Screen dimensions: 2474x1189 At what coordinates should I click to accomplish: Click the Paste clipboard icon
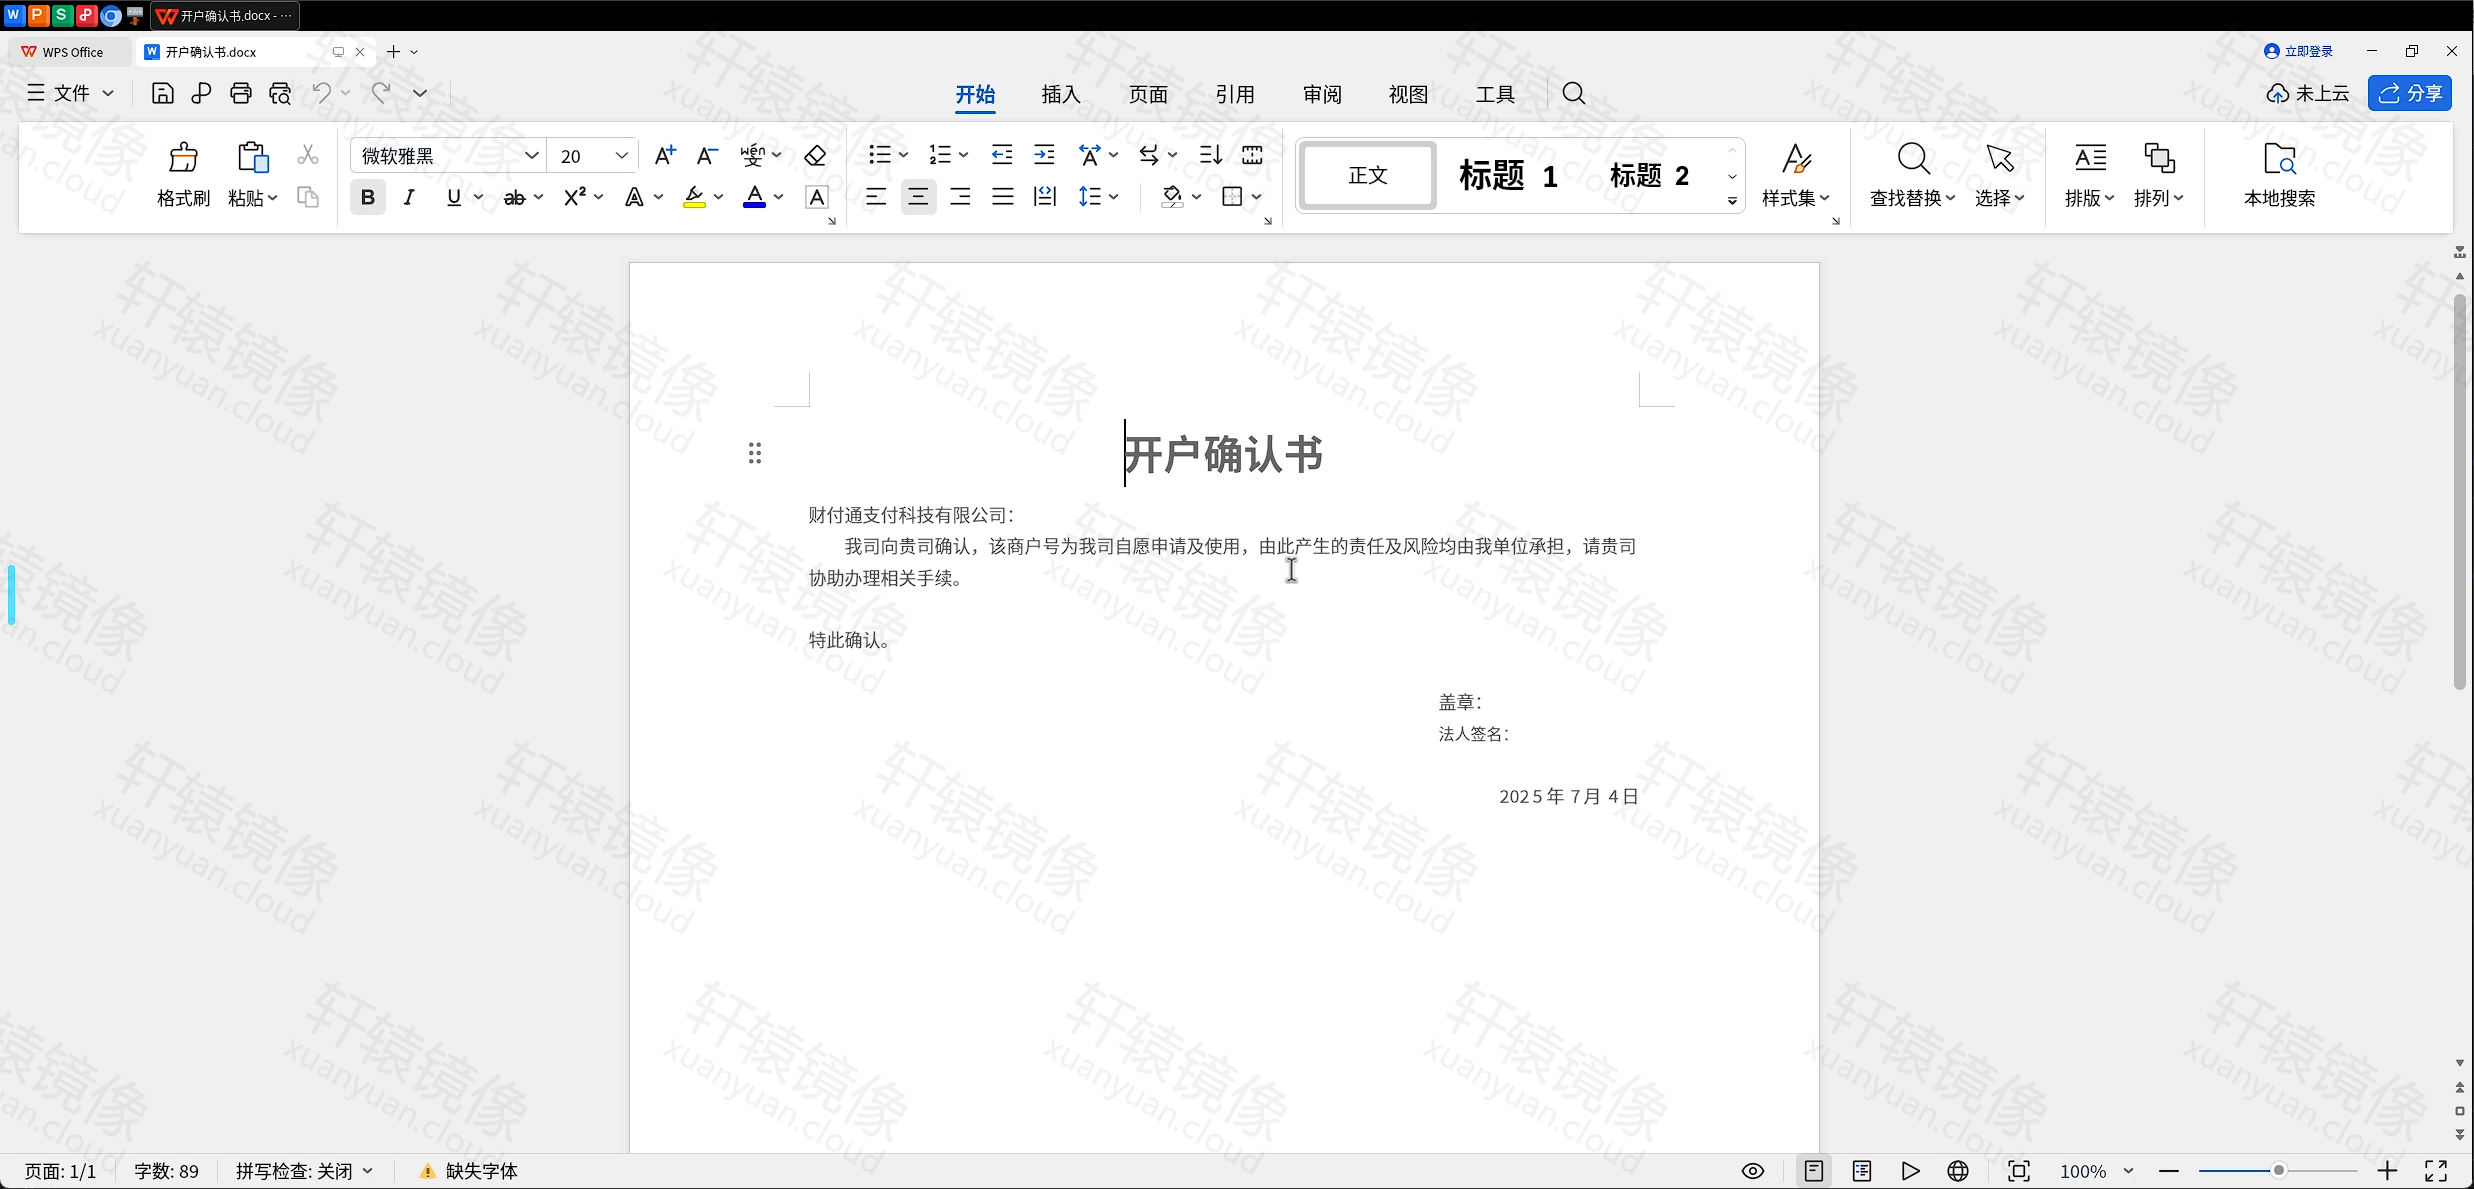pyautogui.click(x=252, y=158)
